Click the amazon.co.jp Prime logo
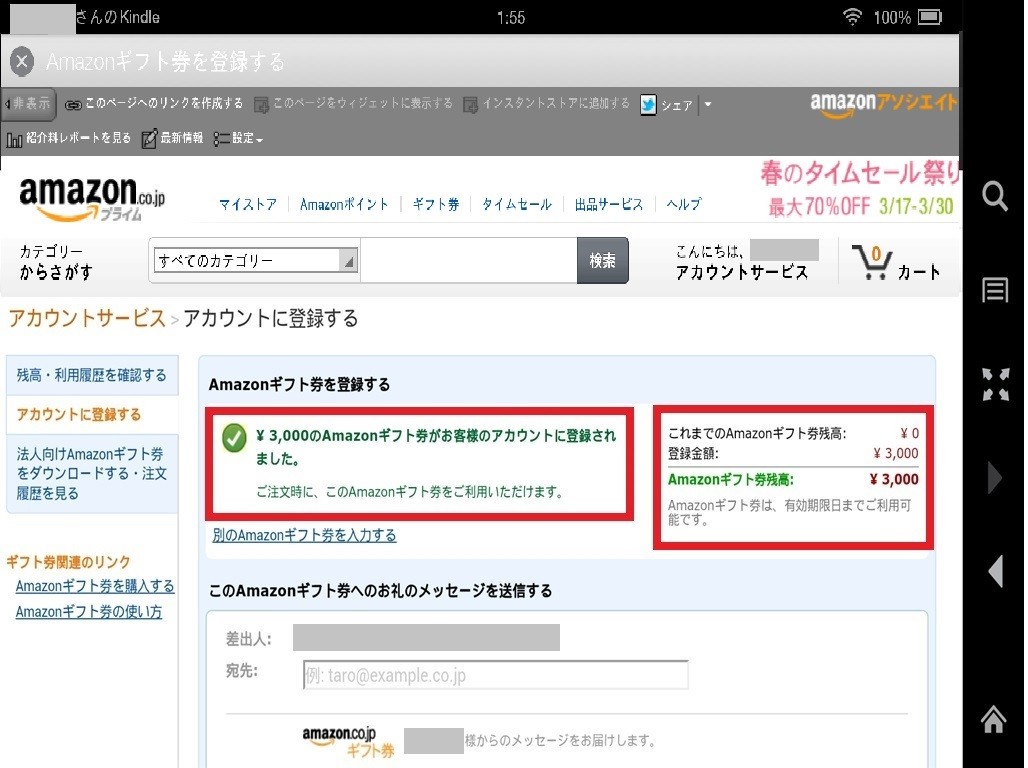Viewport: 1028px width, 768px height. (x=92, y=199)
